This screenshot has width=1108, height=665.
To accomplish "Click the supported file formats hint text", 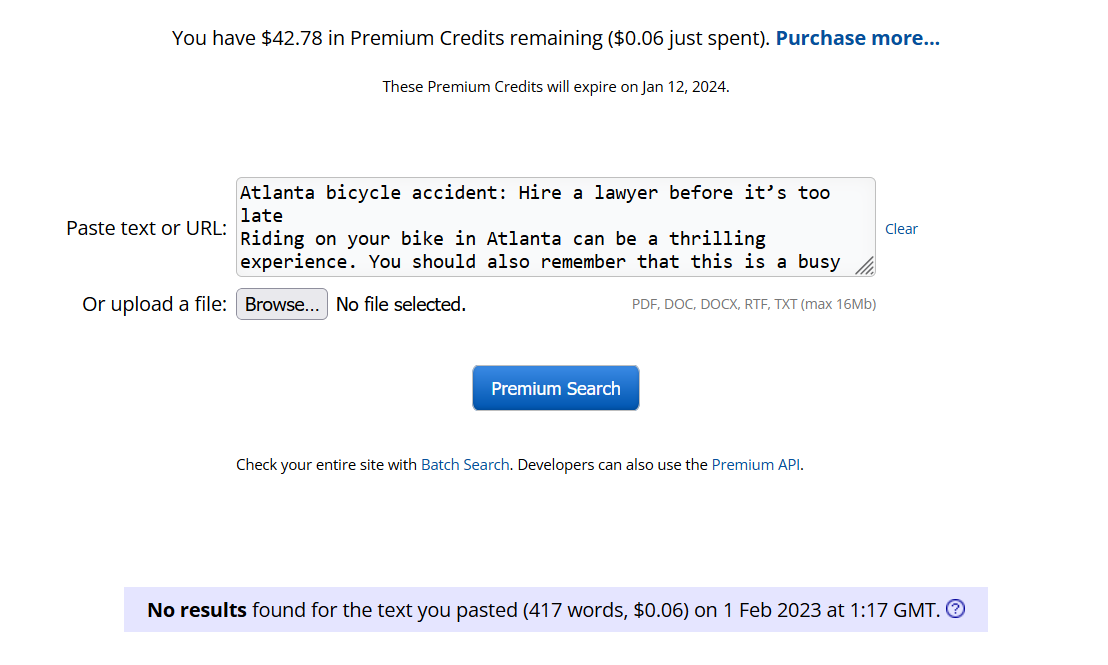I will coord(753,304).
